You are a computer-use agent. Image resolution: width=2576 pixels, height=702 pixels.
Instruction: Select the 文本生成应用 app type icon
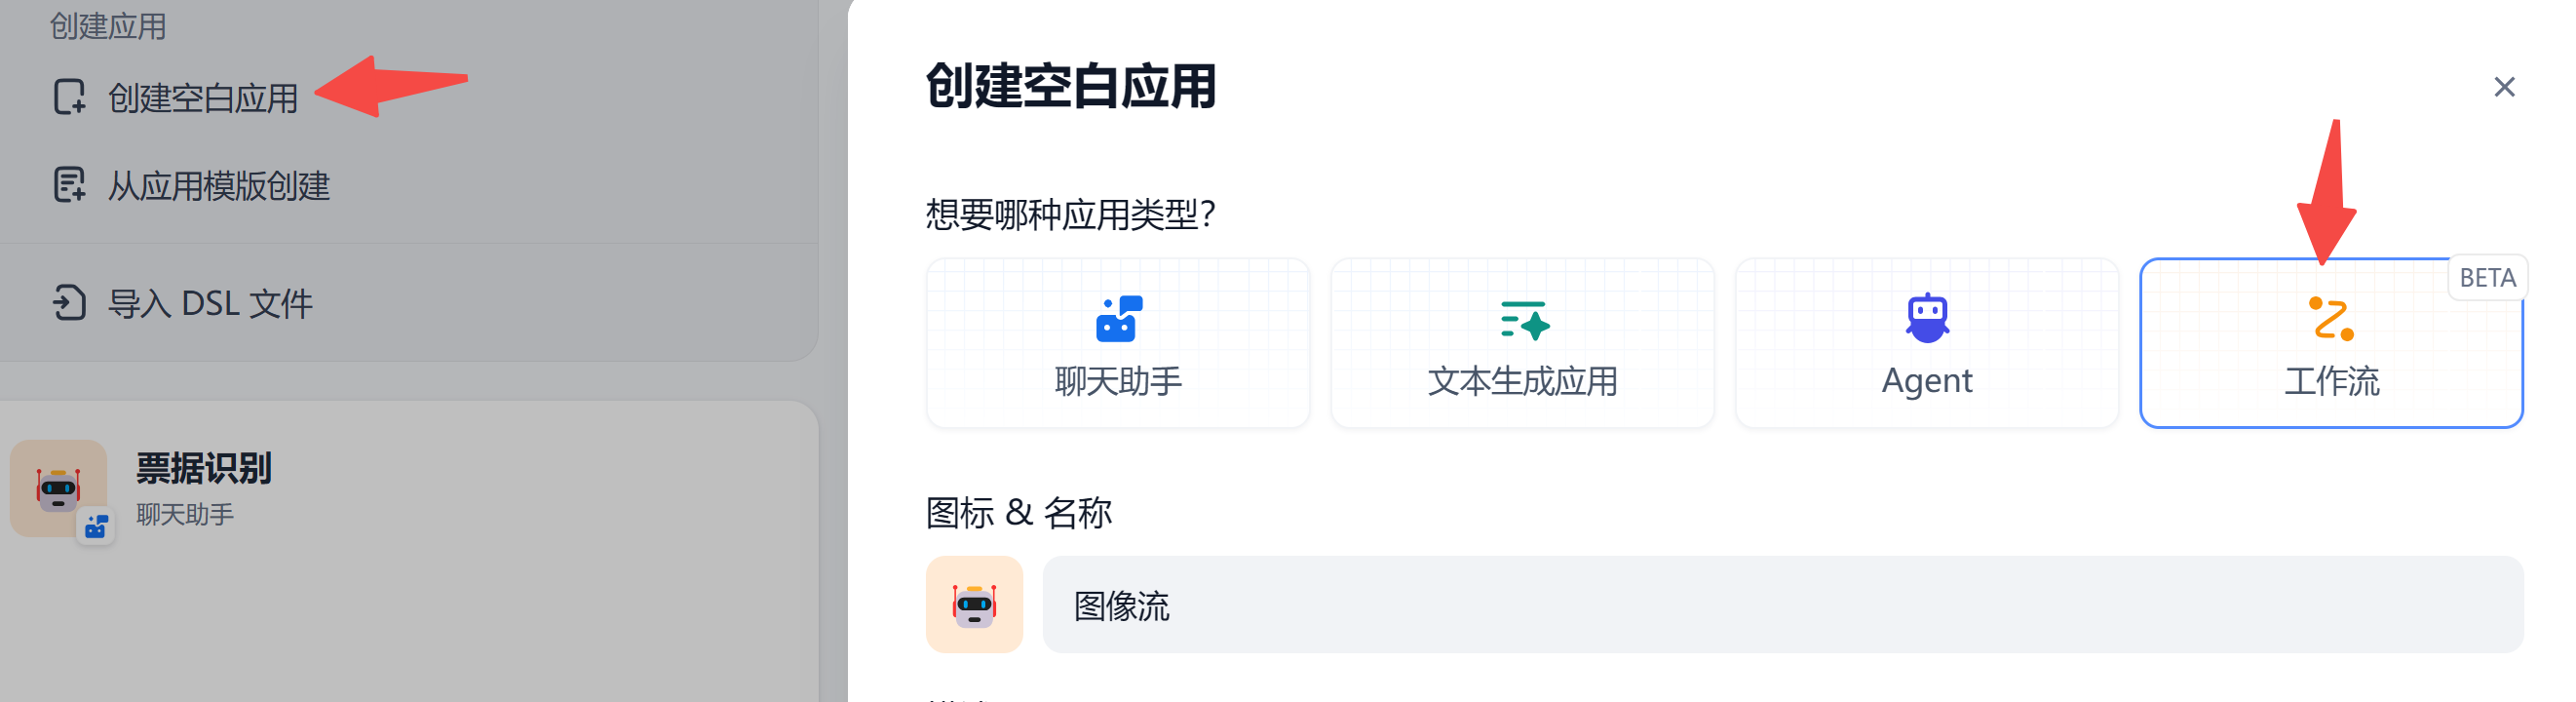tap(1522, 318)
